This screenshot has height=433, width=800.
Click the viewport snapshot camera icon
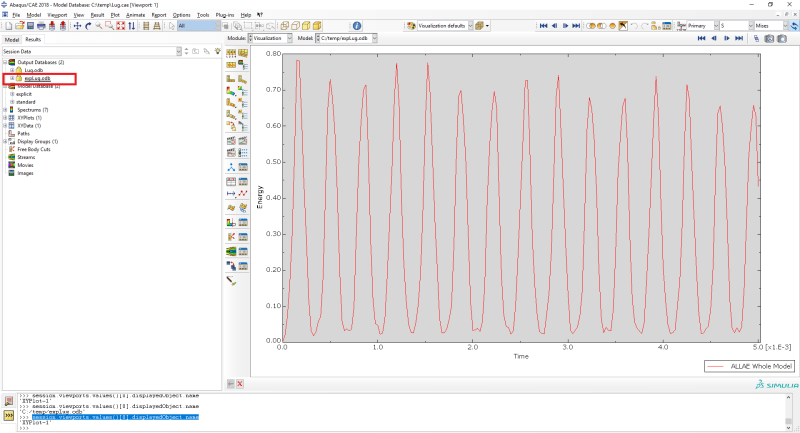pyautogui.click(x=769, y=39)
